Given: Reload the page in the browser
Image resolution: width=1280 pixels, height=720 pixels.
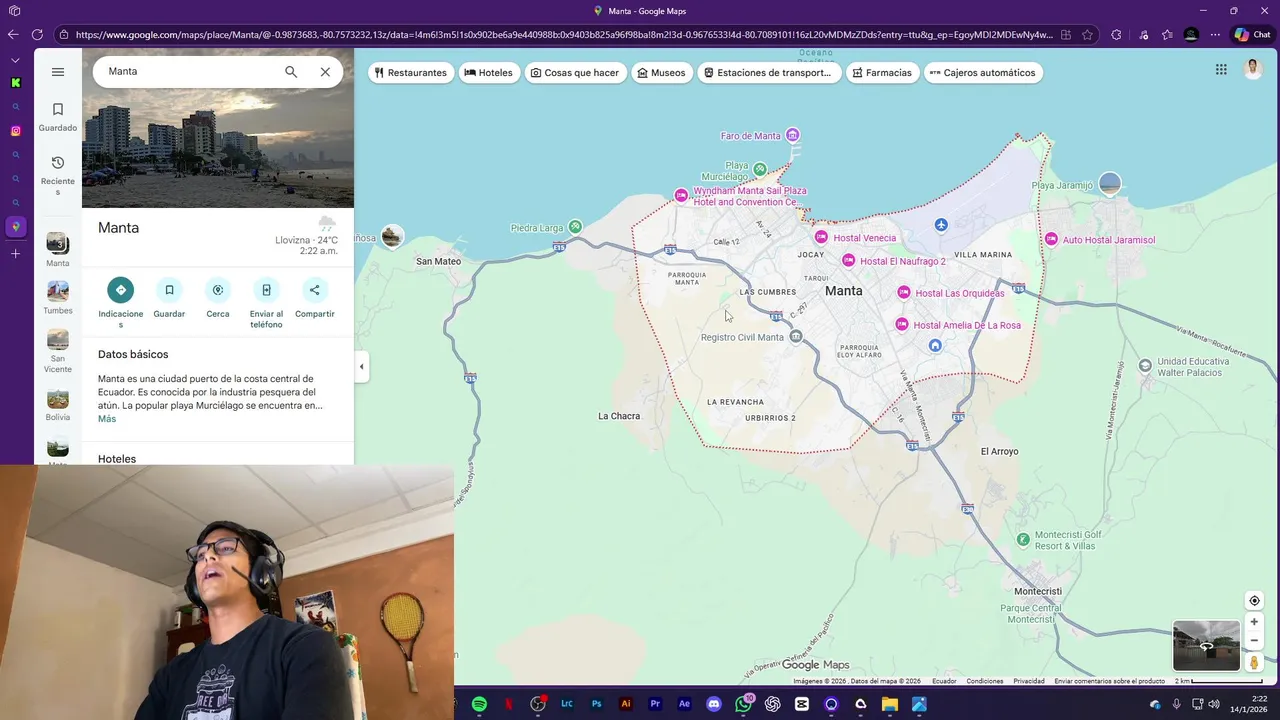Looking at the screenshot, I should point(37,34).
